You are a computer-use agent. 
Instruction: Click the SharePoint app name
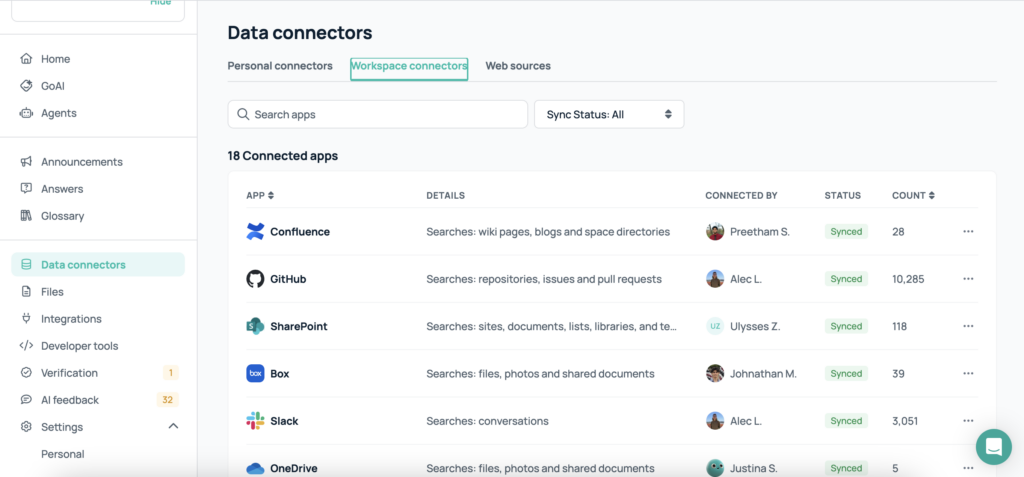(x=299, y=326)
